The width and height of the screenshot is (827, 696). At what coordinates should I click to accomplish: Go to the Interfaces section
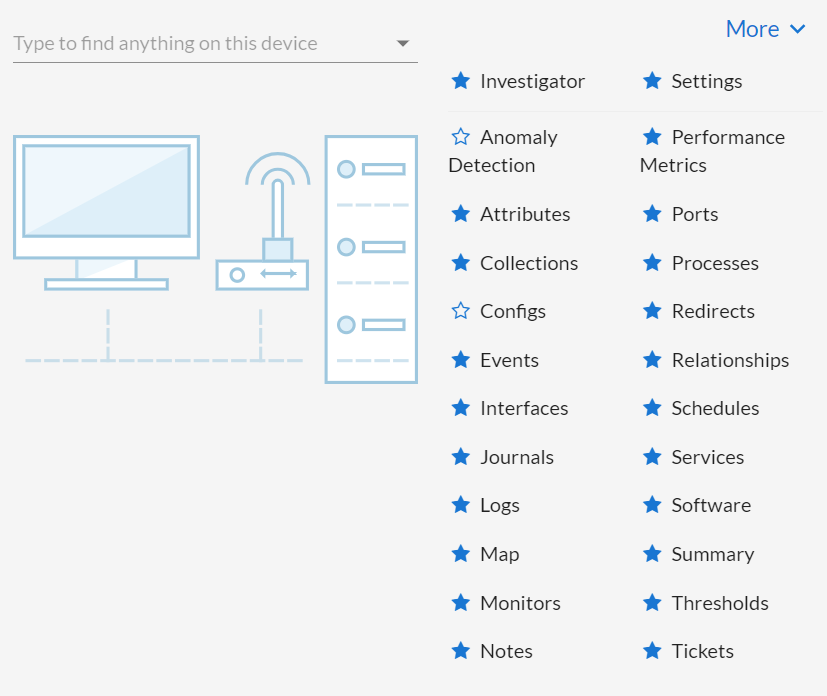[x=523, y=408]
